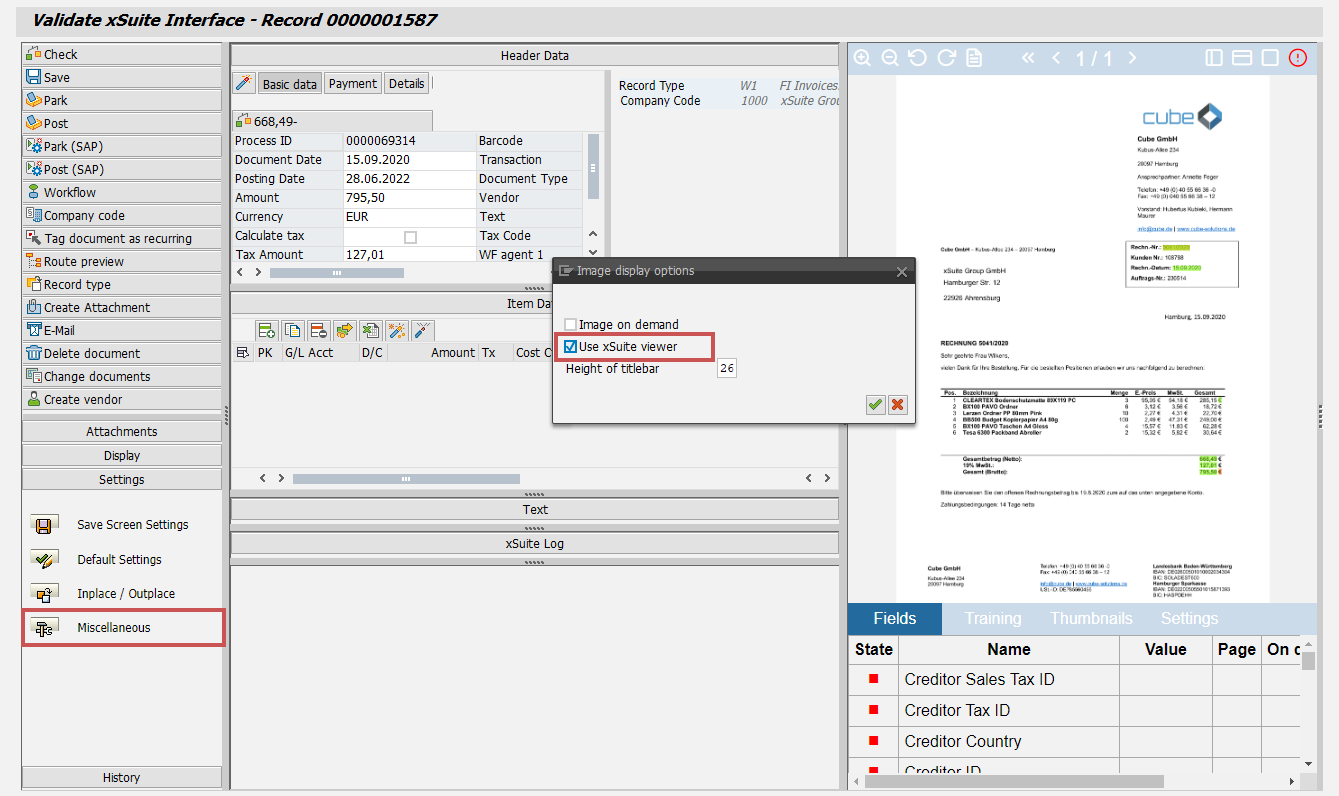
Task: Confirm image display options with green checkmark
Action: (876, 404)
